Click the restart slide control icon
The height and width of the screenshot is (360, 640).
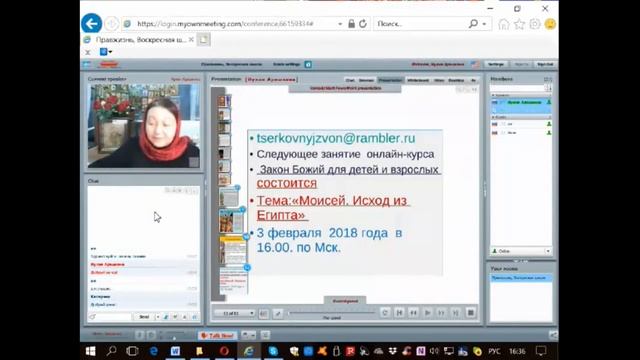(x=384, y=313)
